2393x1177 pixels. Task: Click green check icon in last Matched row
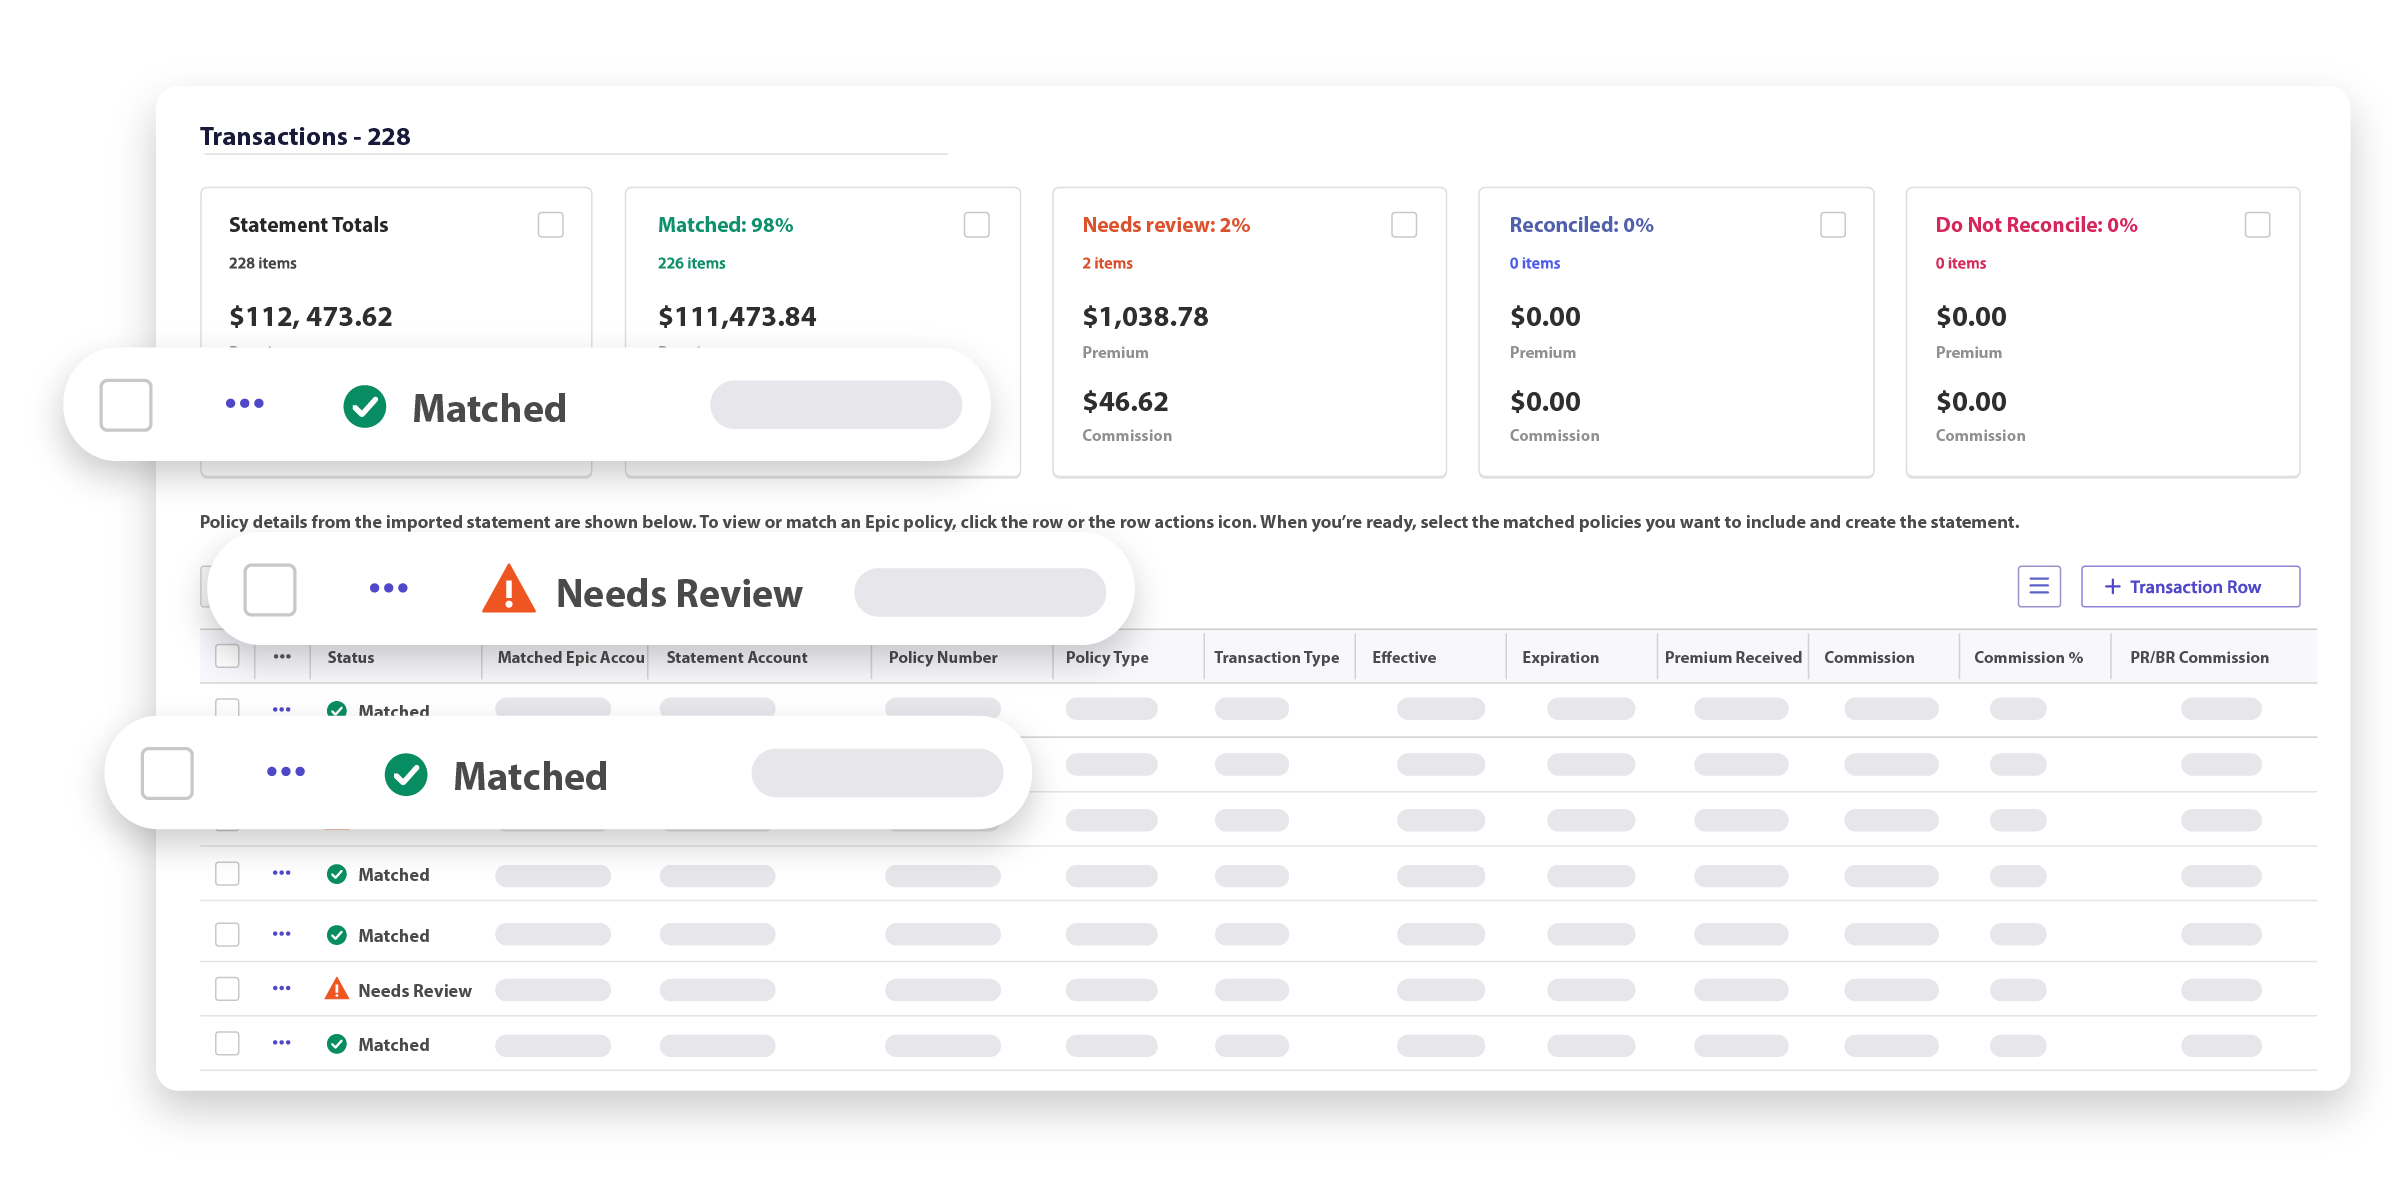tap(337, 1044)
